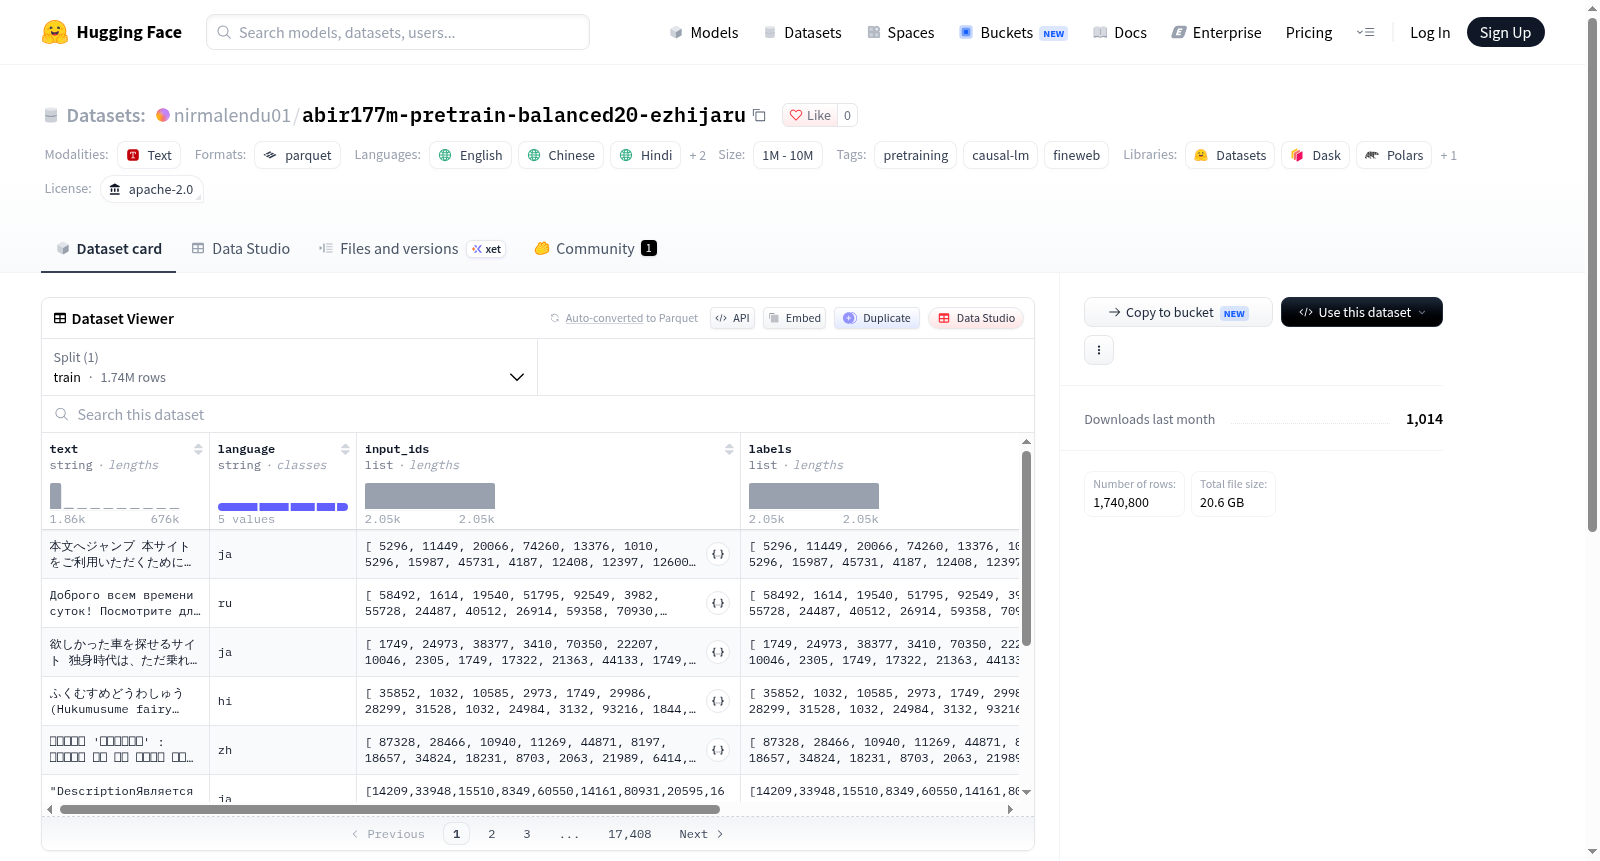Click the API button in Dataset Viewer
This screenshot has height=861, width=1600.
point(732,318)
